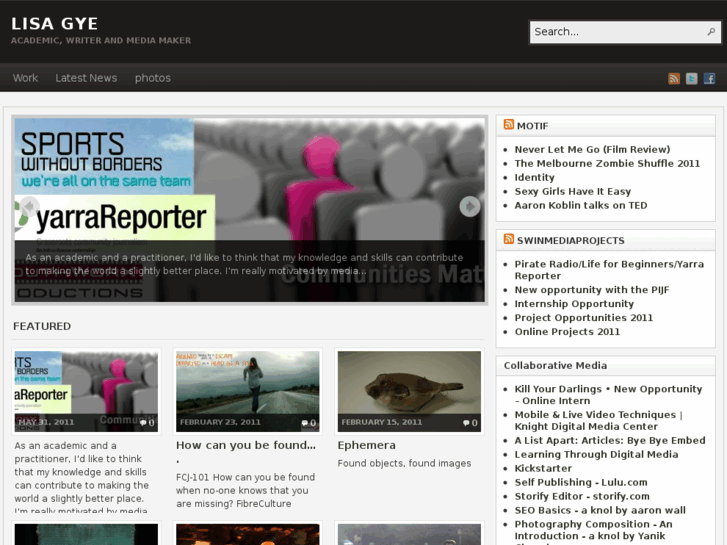Image resolution: width=727 pixels, height=545 pixels.
Task: Open 'Never Let Me Go (Film Review)' link
Action: click(592, 149)
